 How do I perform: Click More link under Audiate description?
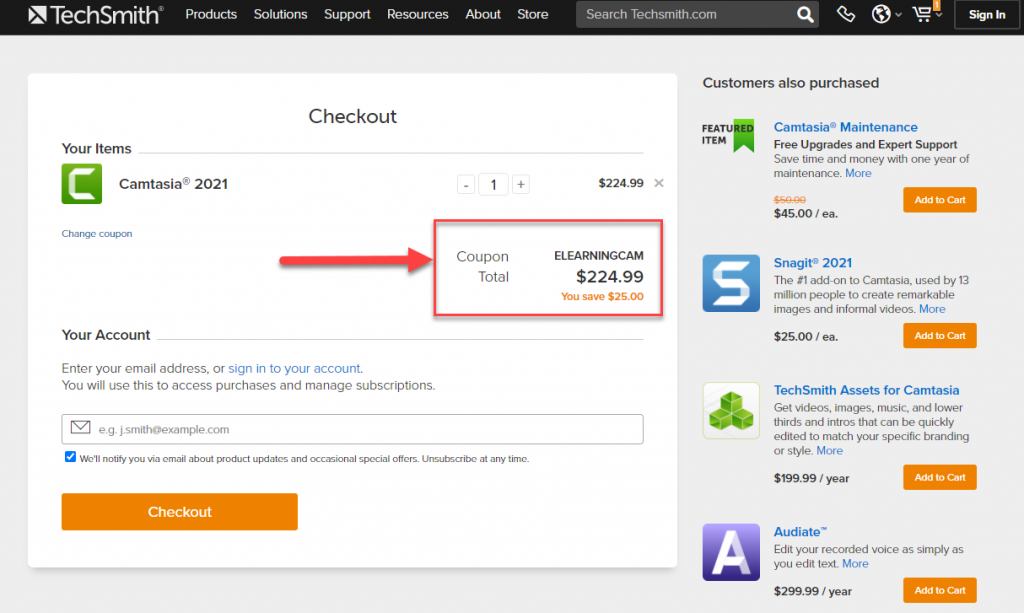click(855, 564)
